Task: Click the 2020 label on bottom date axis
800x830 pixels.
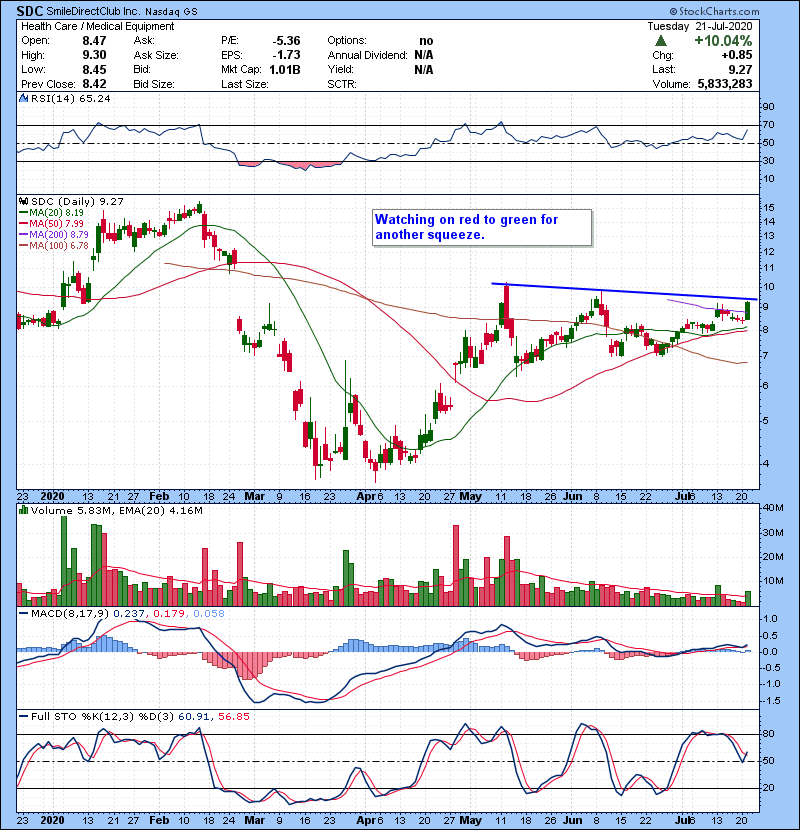Action: click(52, 820)
